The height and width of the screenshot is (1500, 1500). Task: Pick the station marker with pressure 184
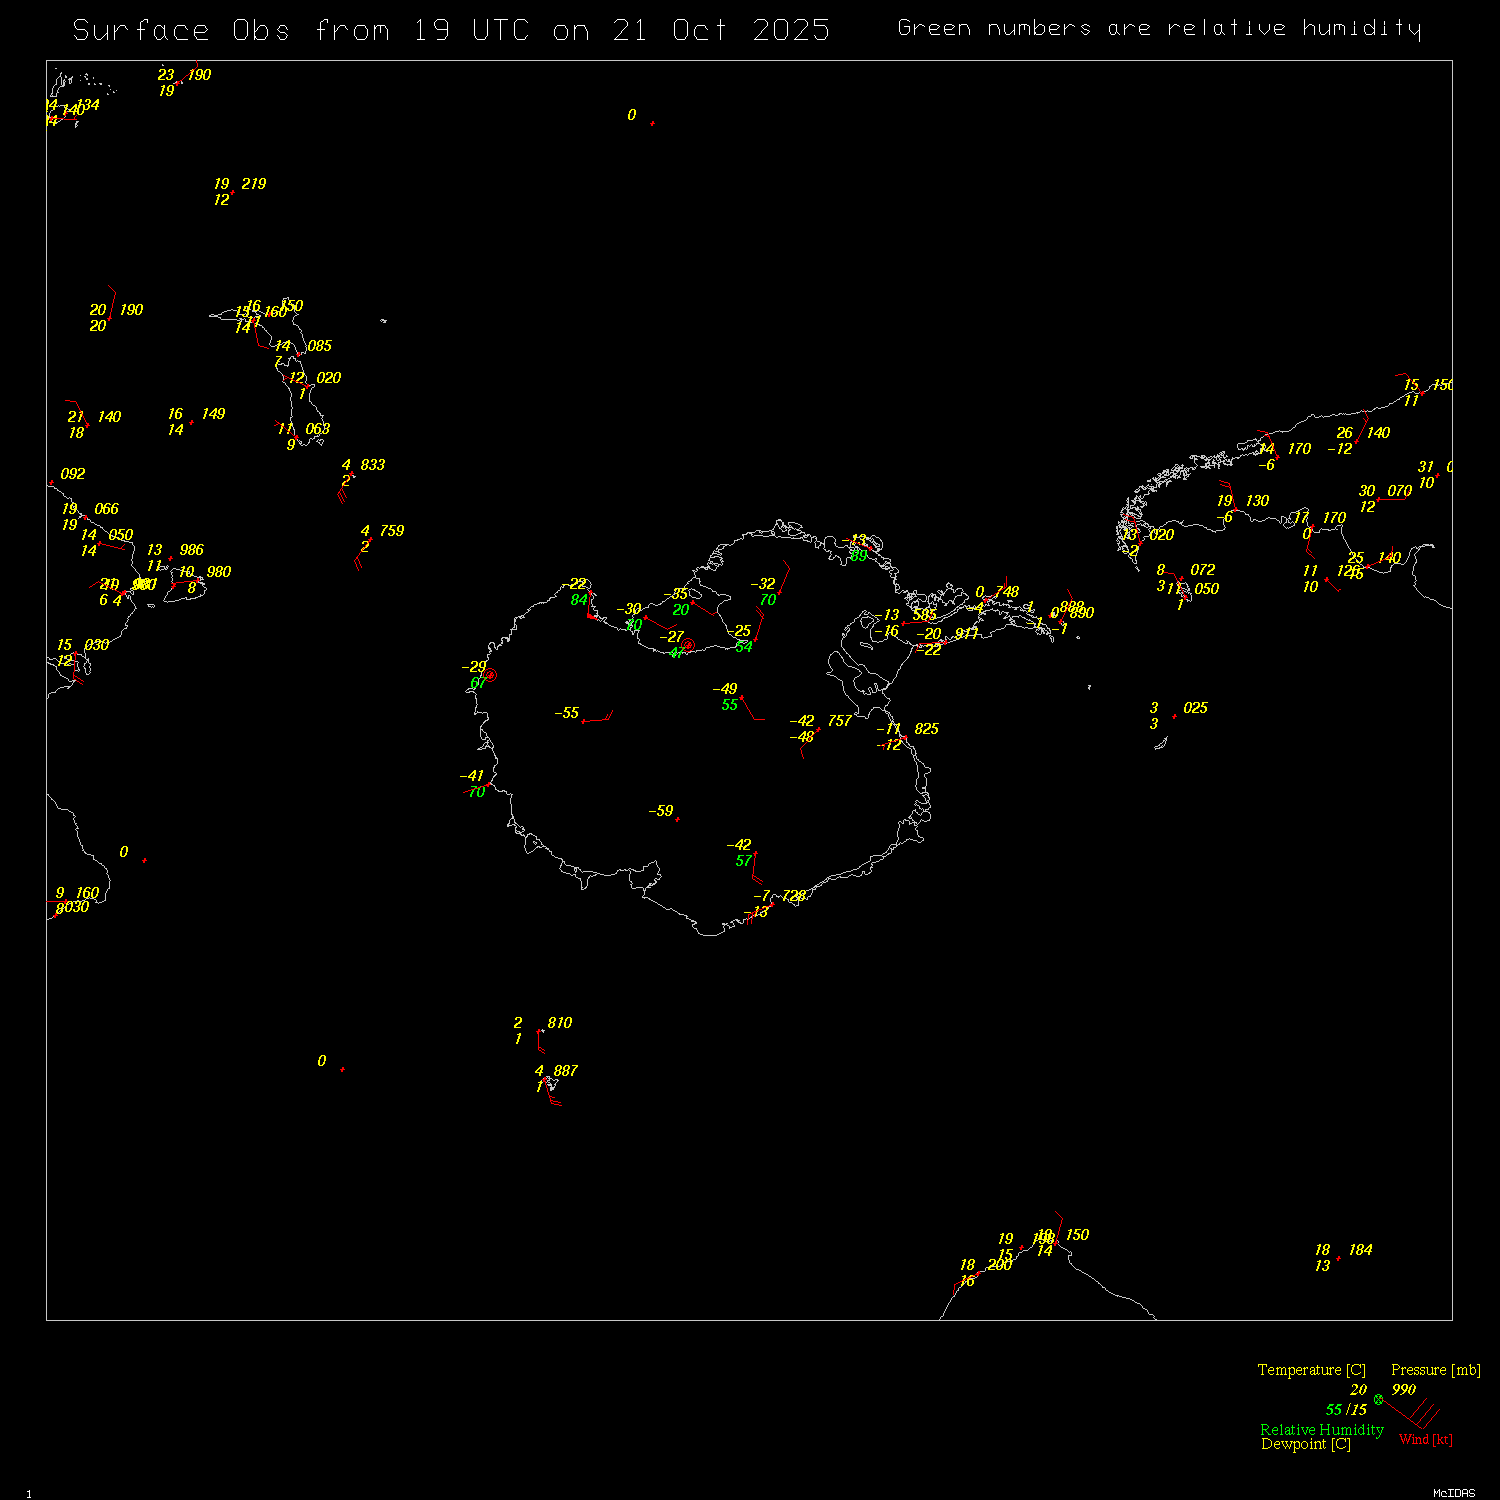tap(1339, 1258)
